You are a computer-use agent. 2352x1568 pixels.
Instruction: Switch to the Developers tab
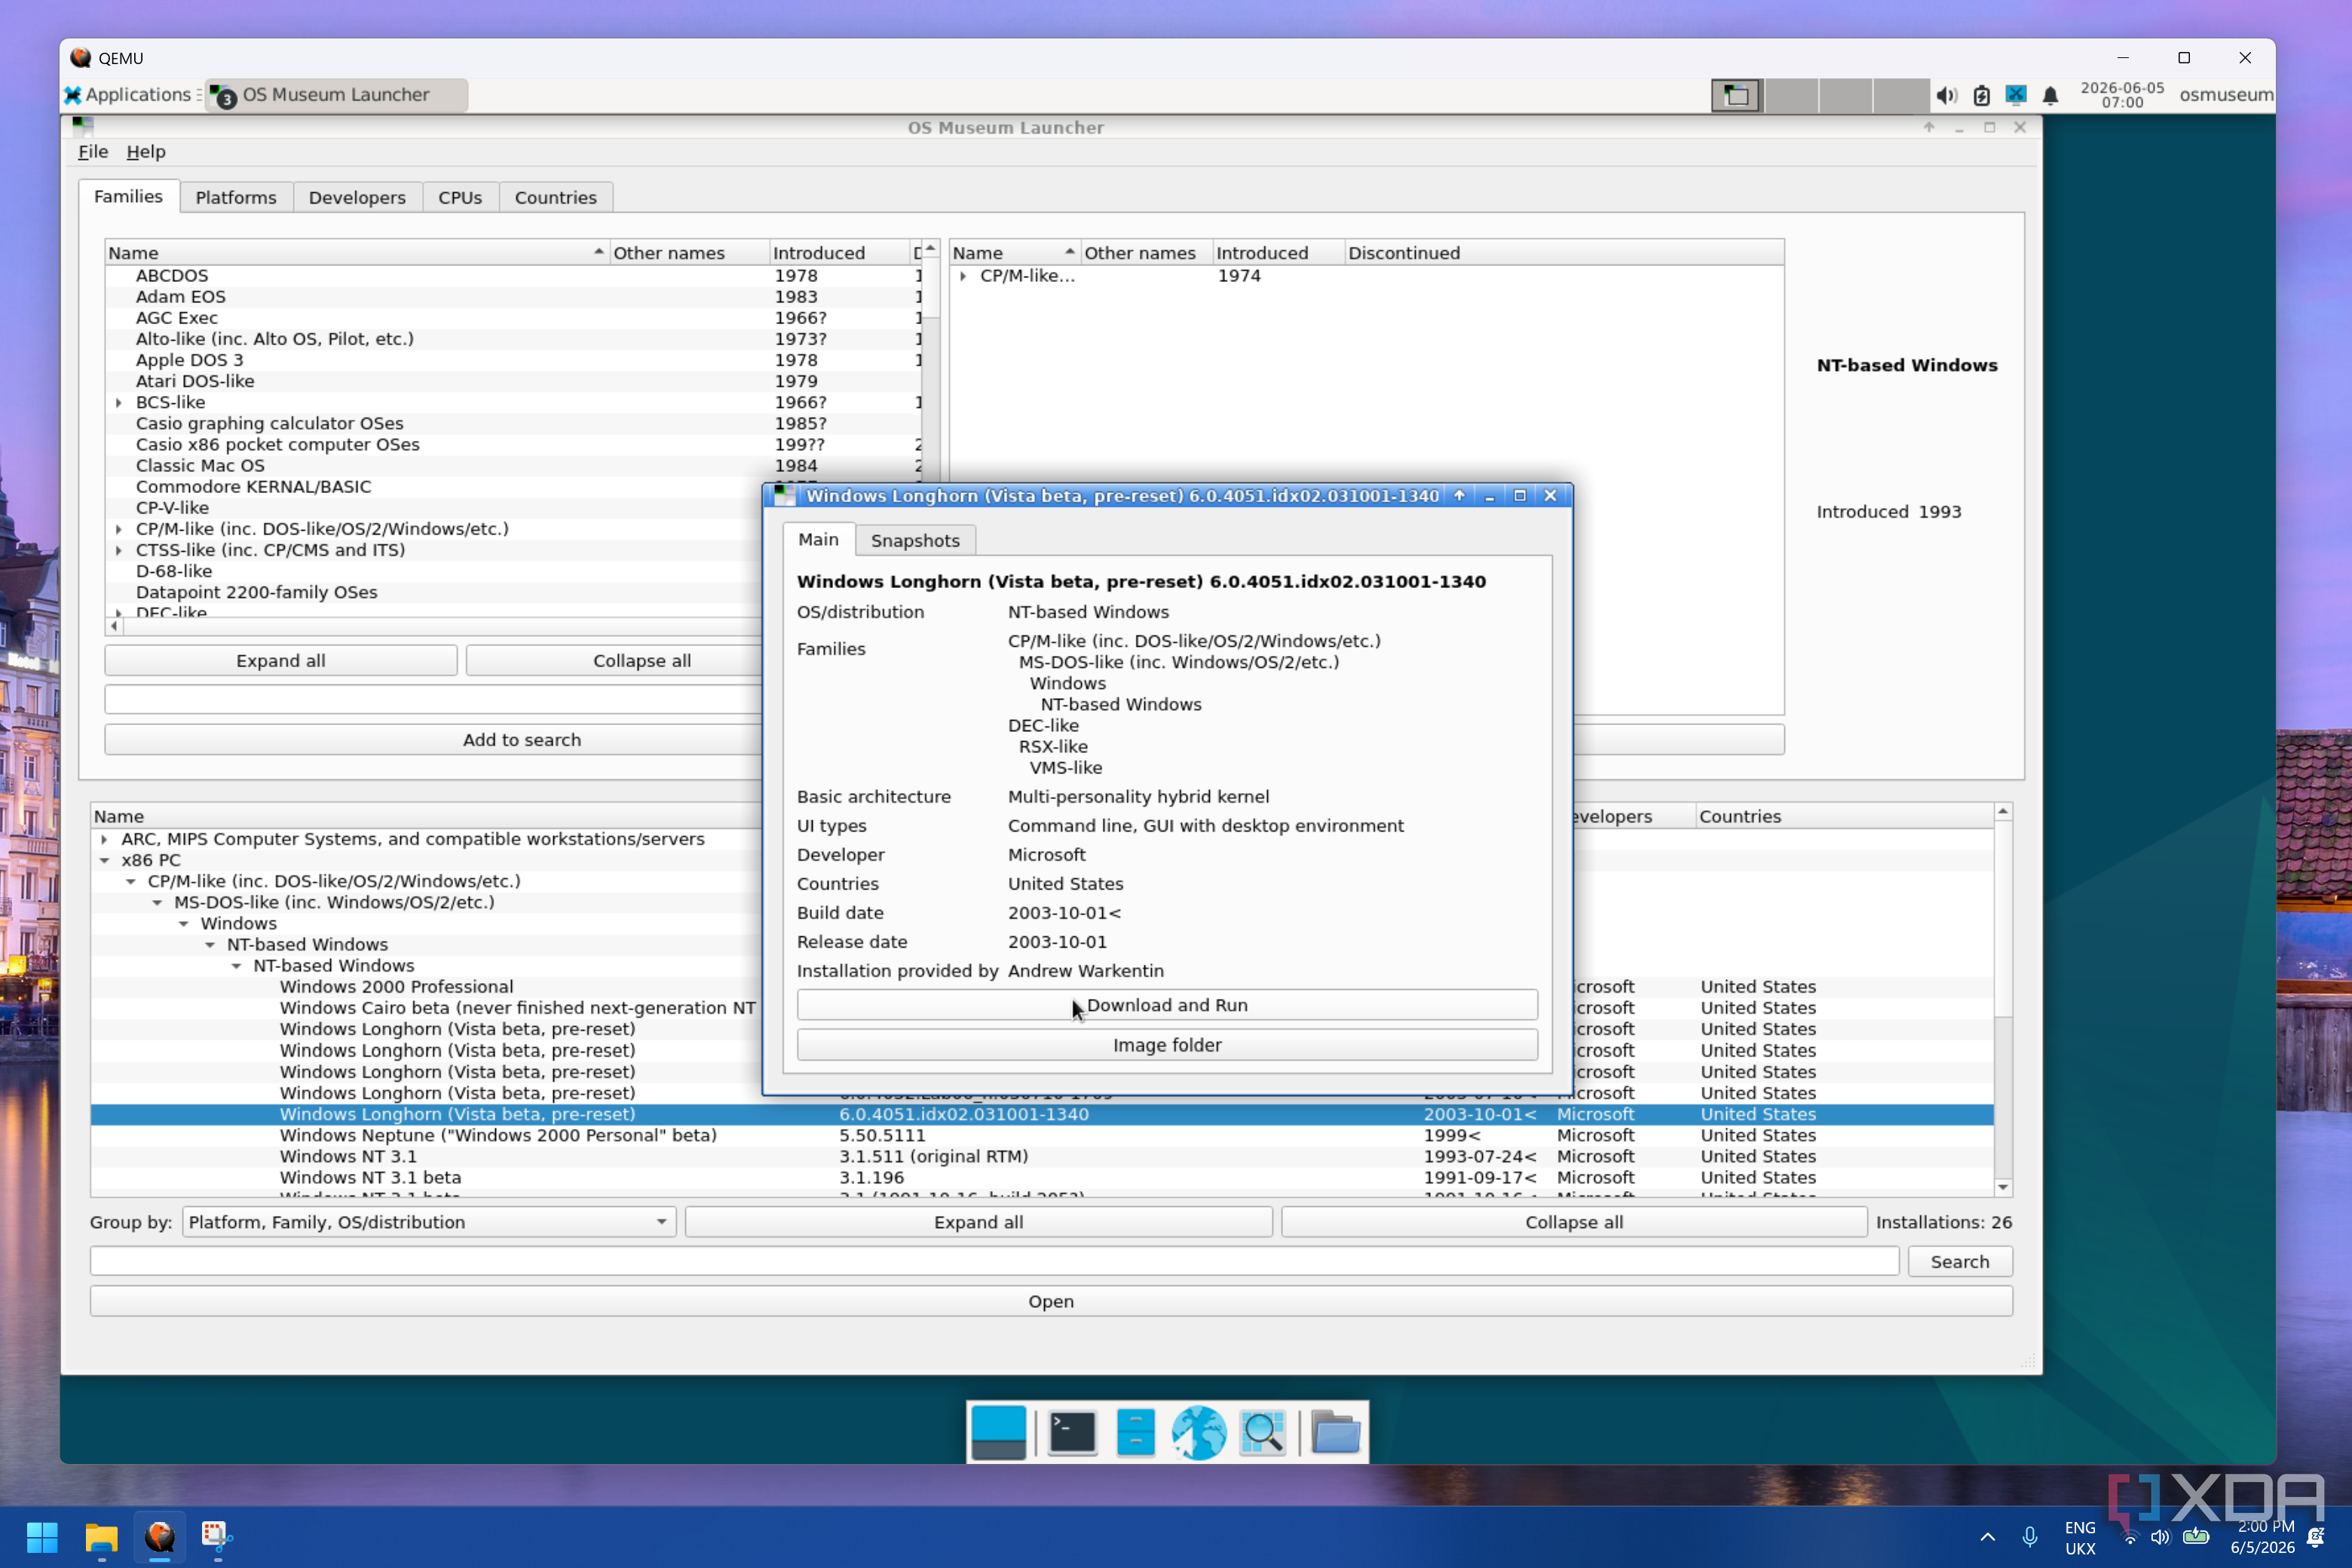pyautogui.click(x=357, y=197)
